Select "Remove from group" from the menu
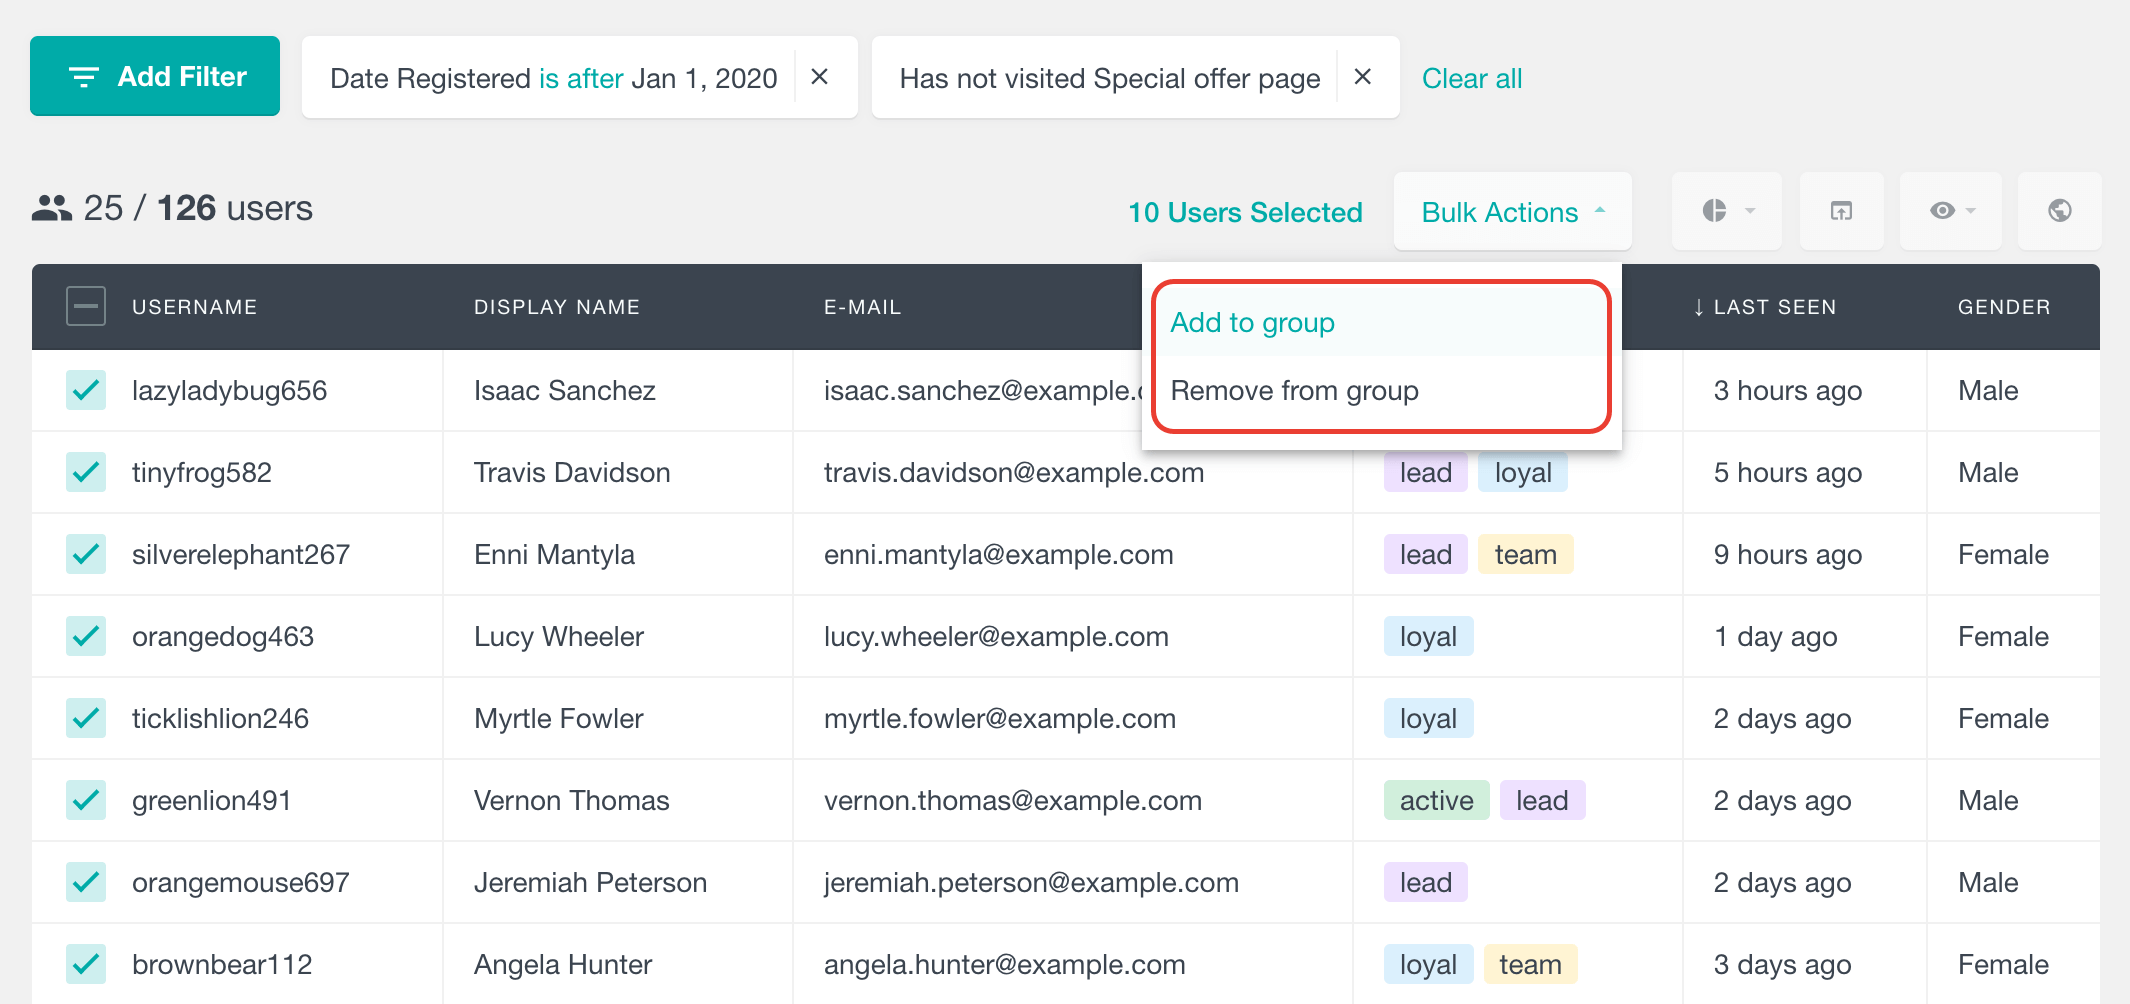 [1295, 391]
